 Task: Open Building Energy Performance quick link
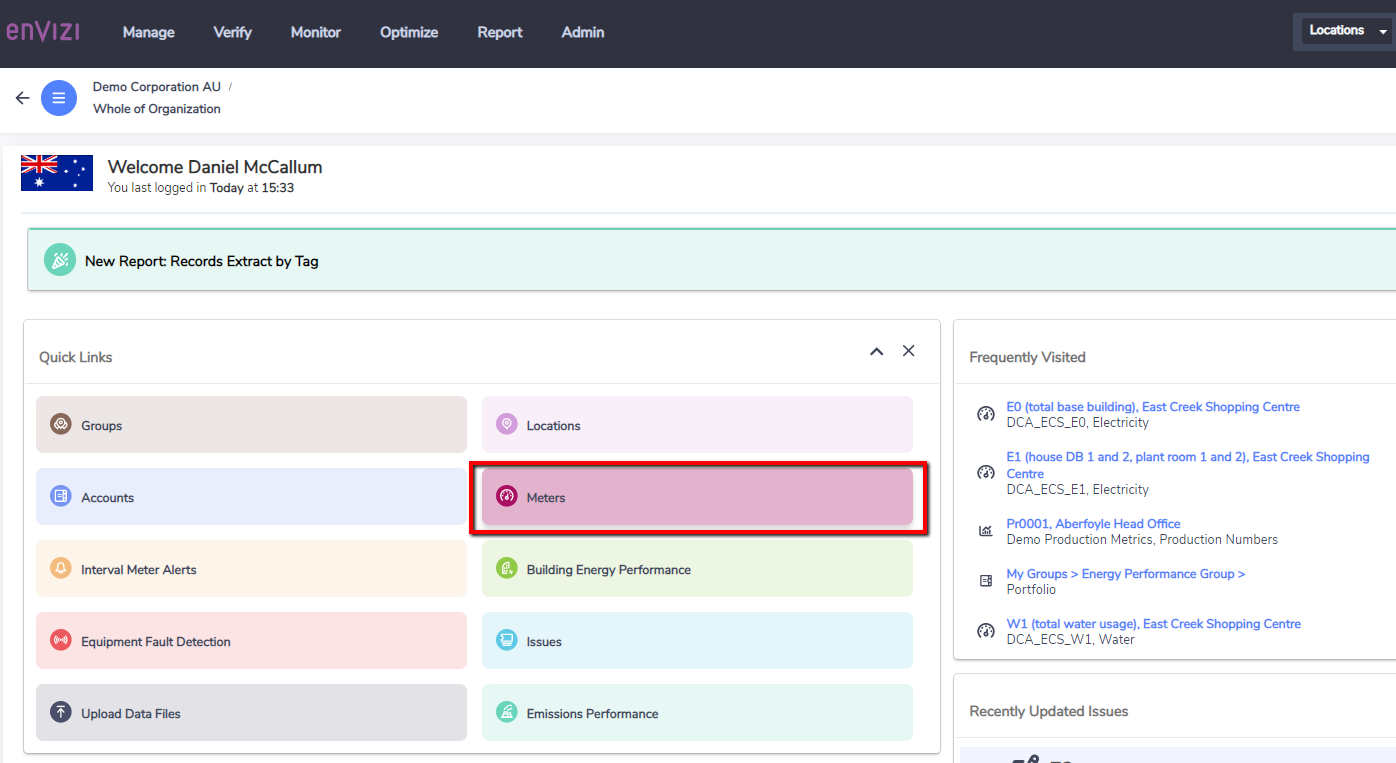697,569
